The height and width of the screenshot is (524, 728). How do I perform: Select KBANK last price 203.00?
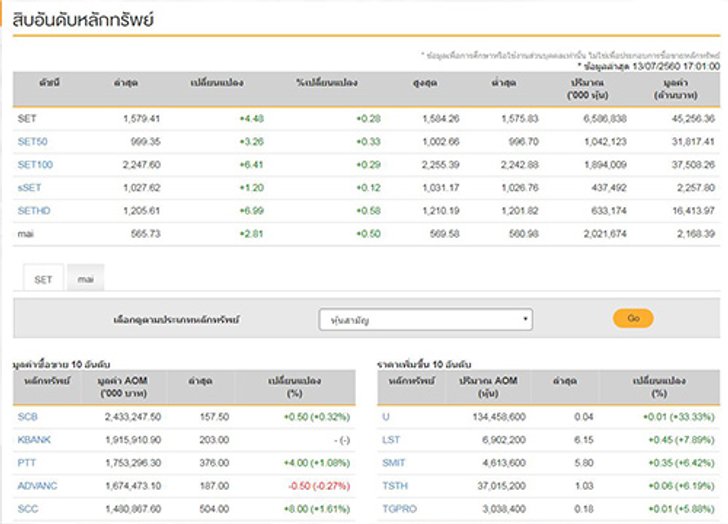pyautogui.click(x=214, y=440)
